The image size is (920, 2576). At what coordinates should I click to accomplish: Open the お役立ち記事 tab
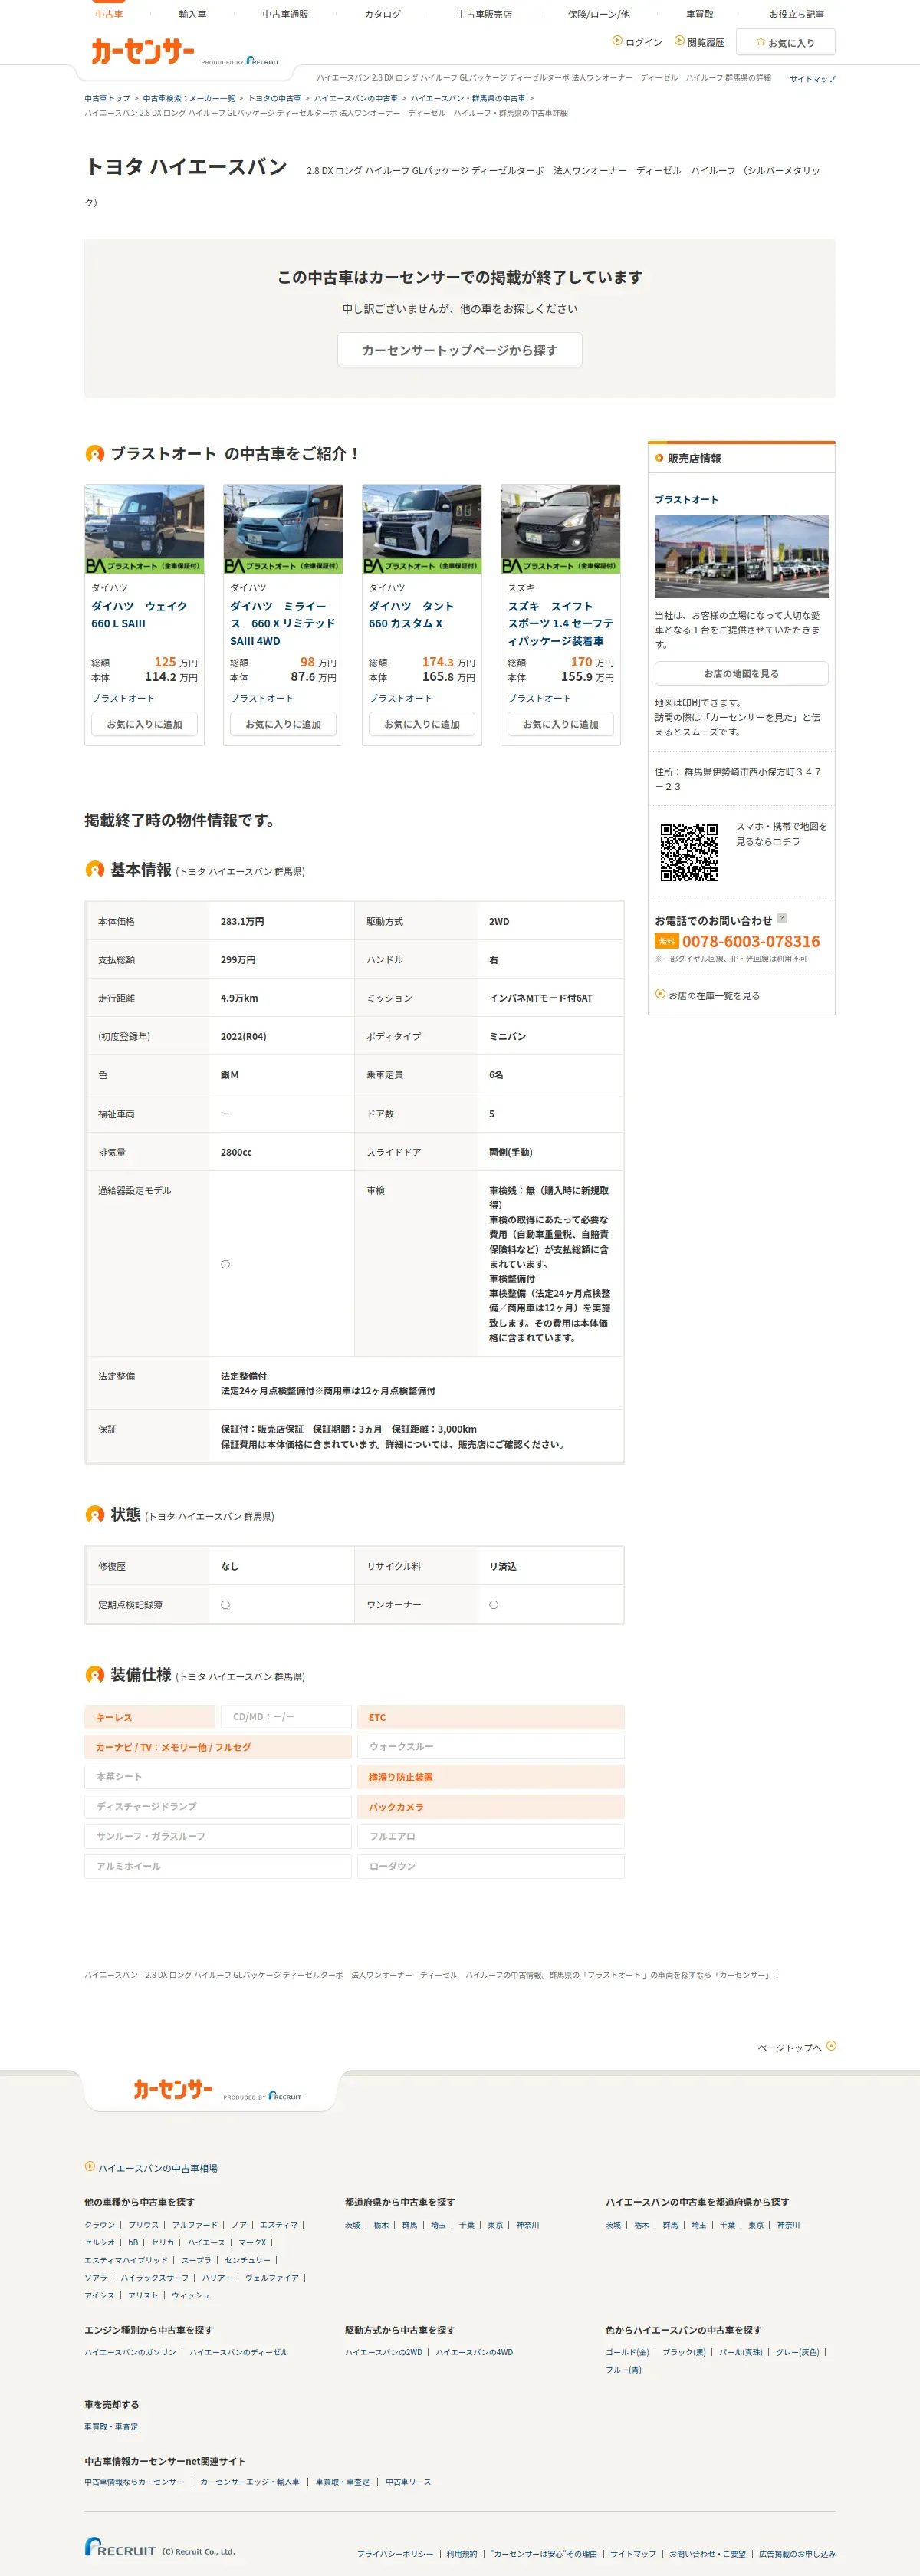click(797, 14)
